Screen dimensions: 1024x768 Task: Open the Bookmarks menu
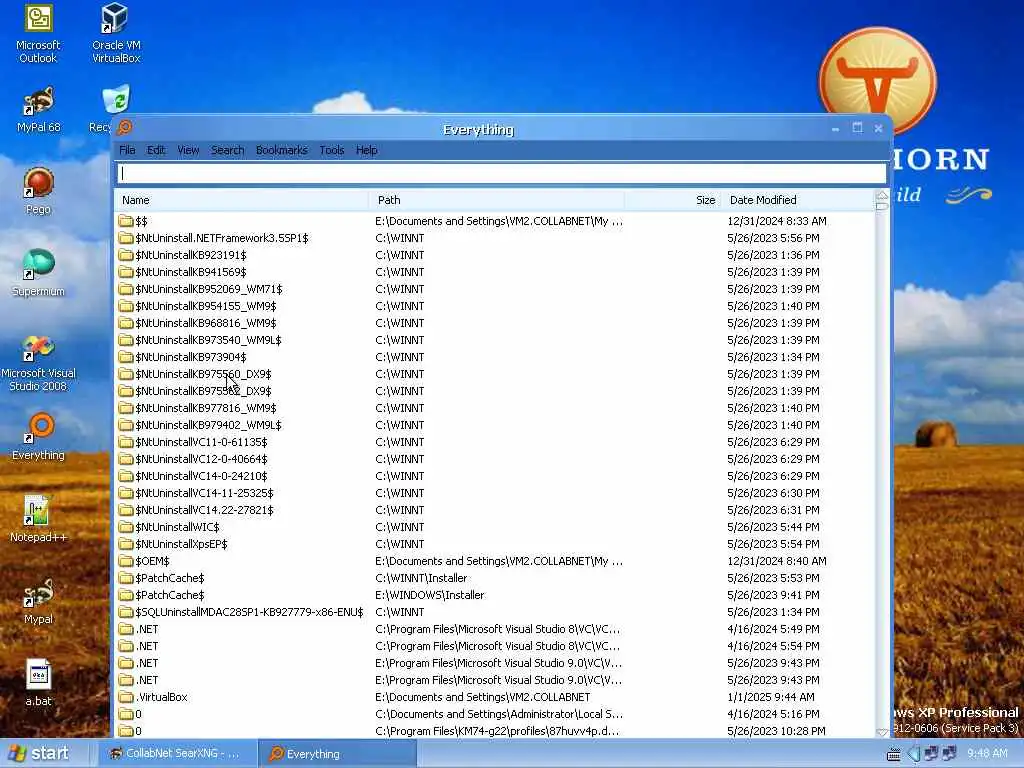281,150
